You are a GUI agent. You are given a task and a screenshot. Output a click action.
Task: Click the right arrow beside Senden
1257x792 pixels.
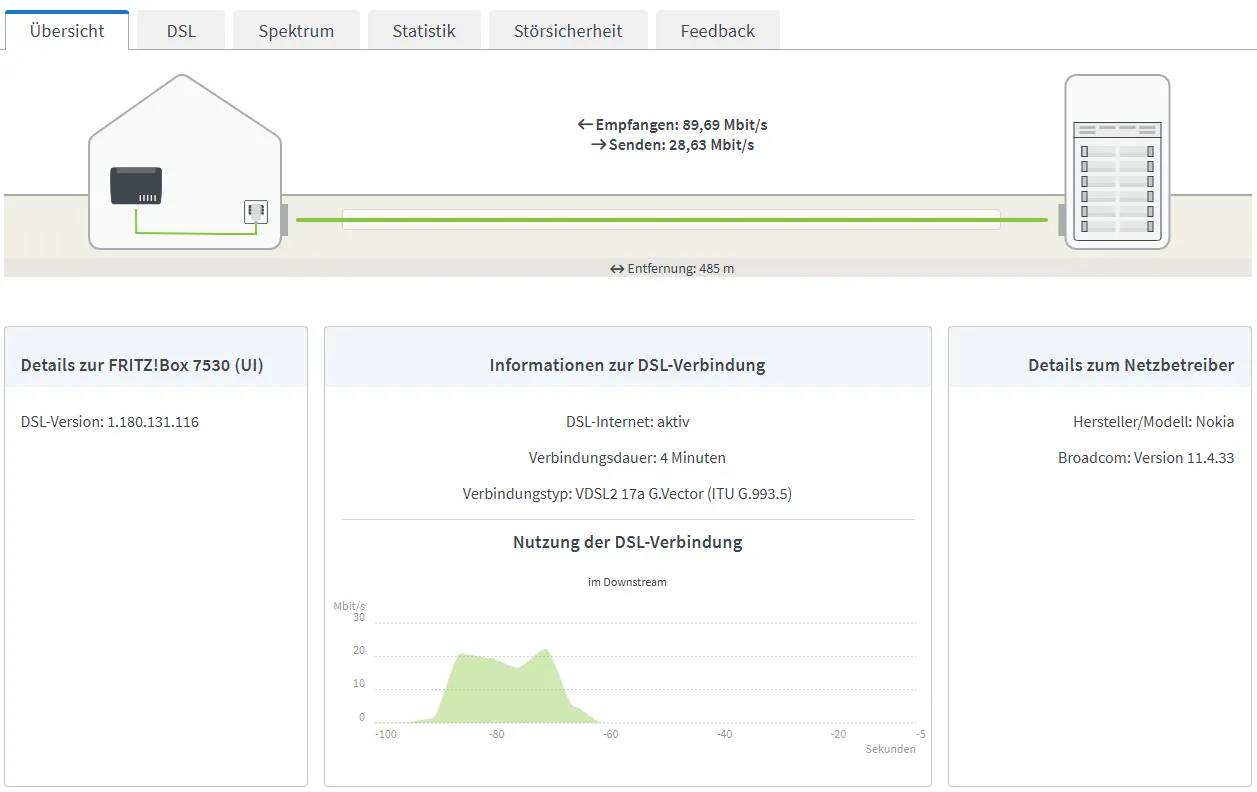click(x=598, y=146)
